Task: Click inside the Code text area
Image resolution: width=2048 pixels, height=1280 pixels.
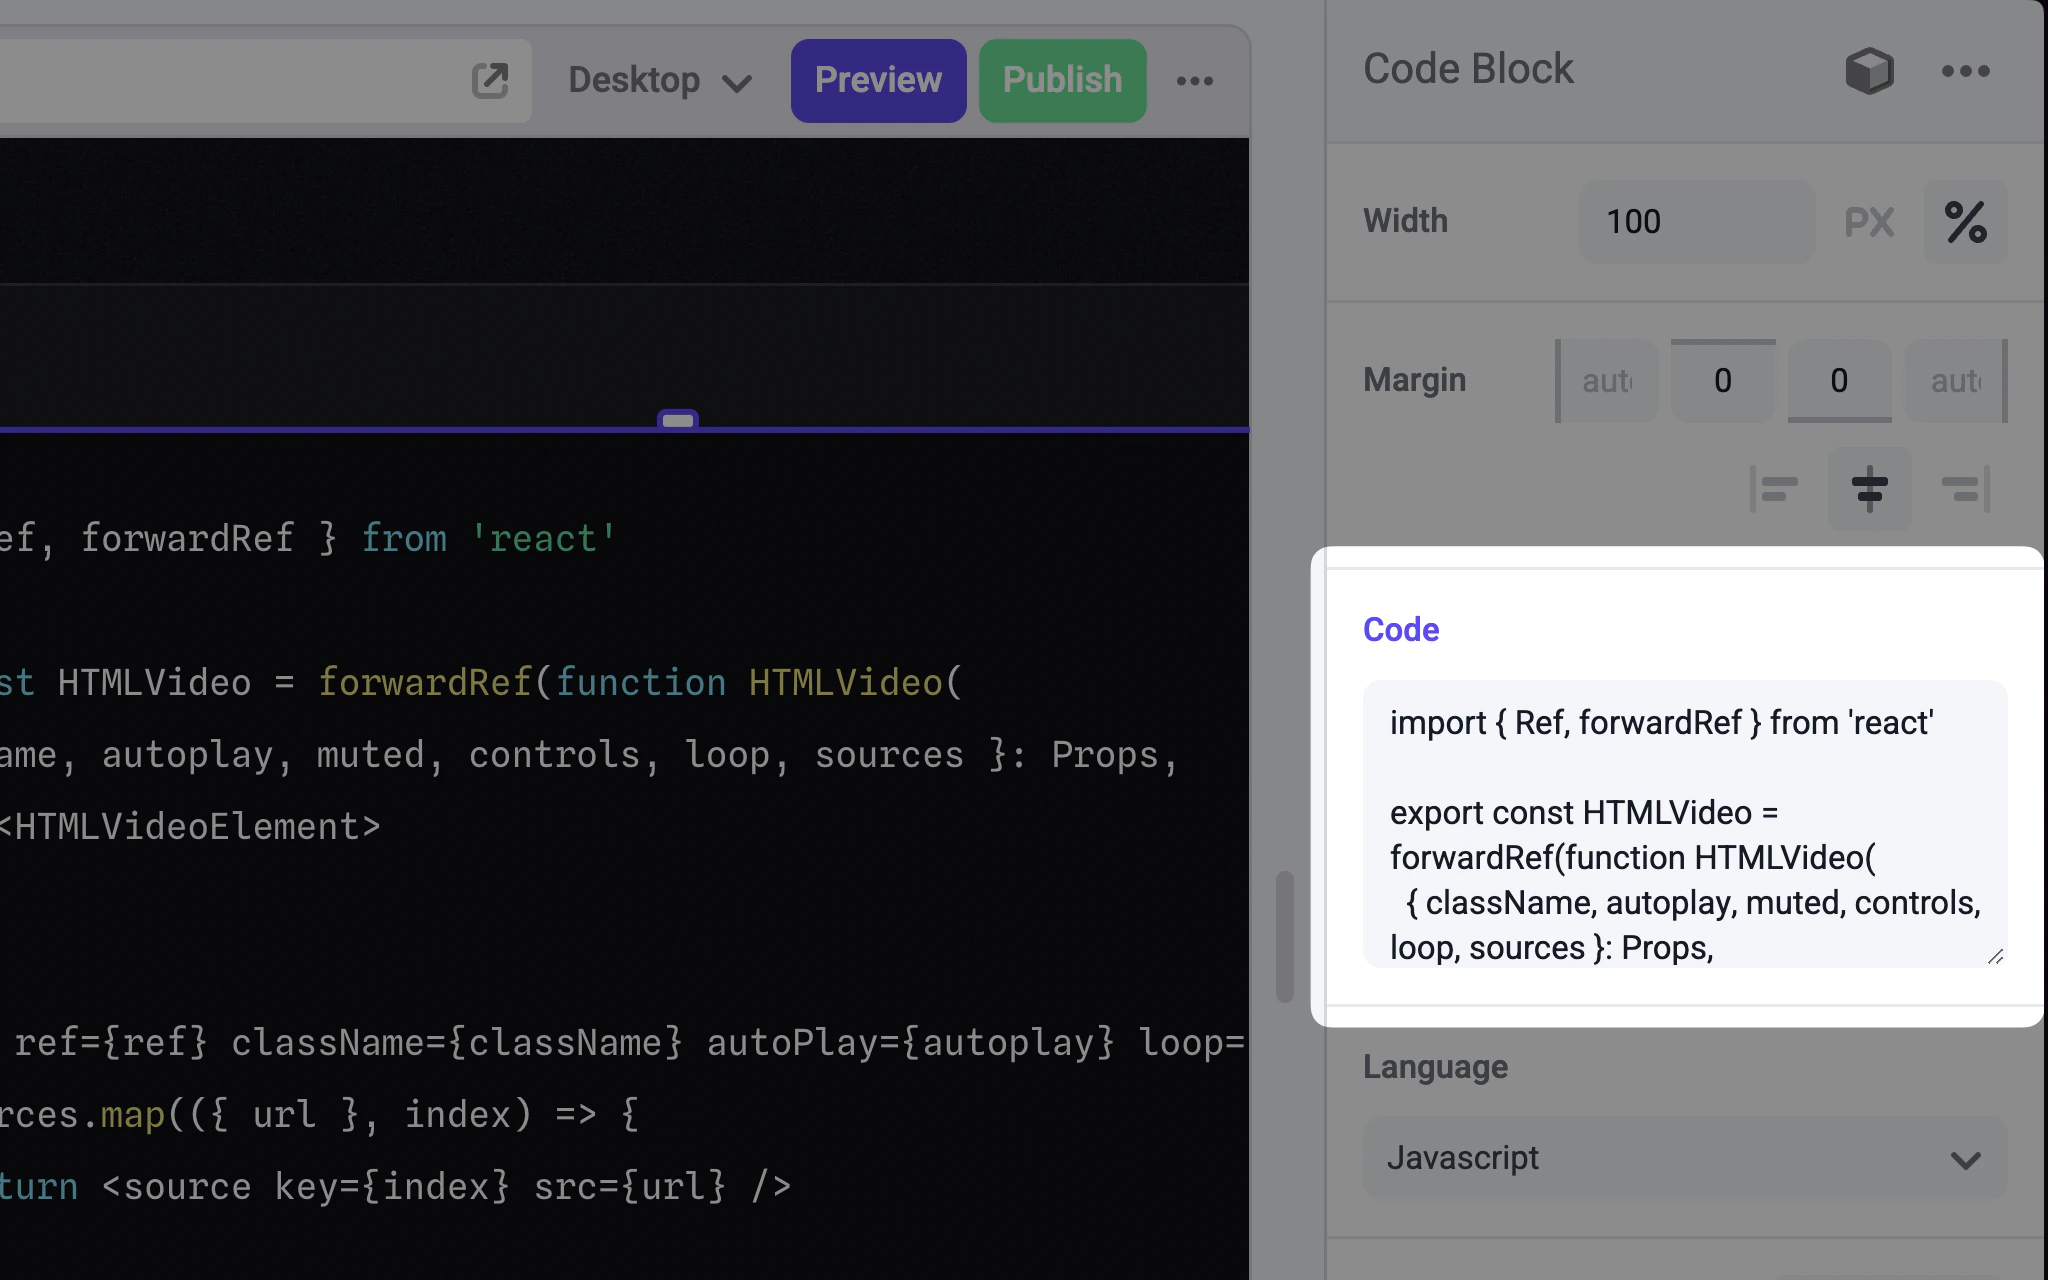Action: [x=1684, y=823]
